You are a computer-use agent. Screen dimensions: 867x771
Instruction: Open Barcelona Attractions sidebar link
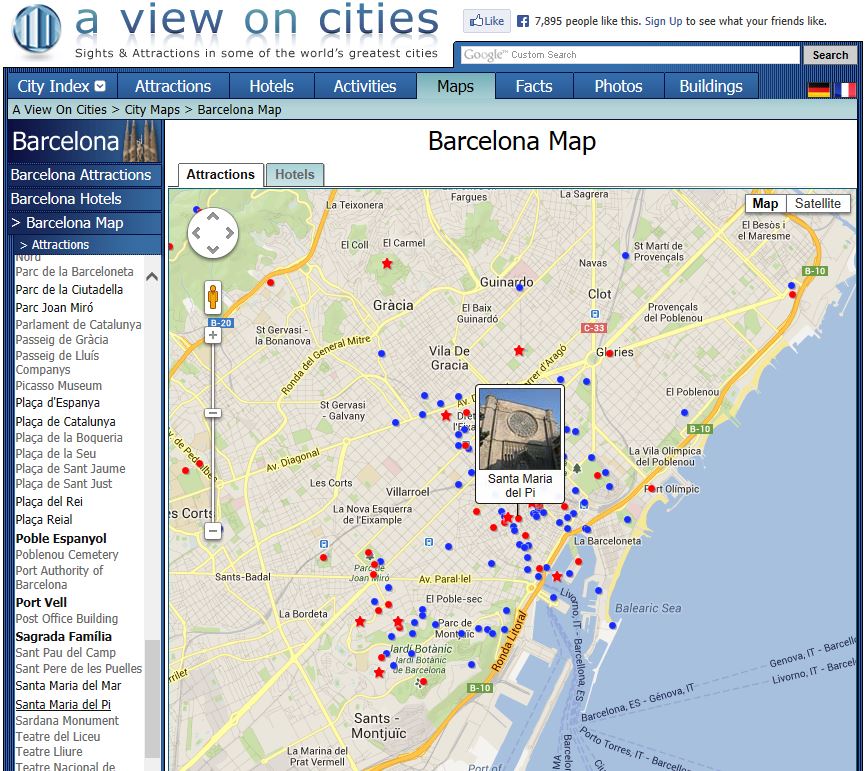click(85, 175)
